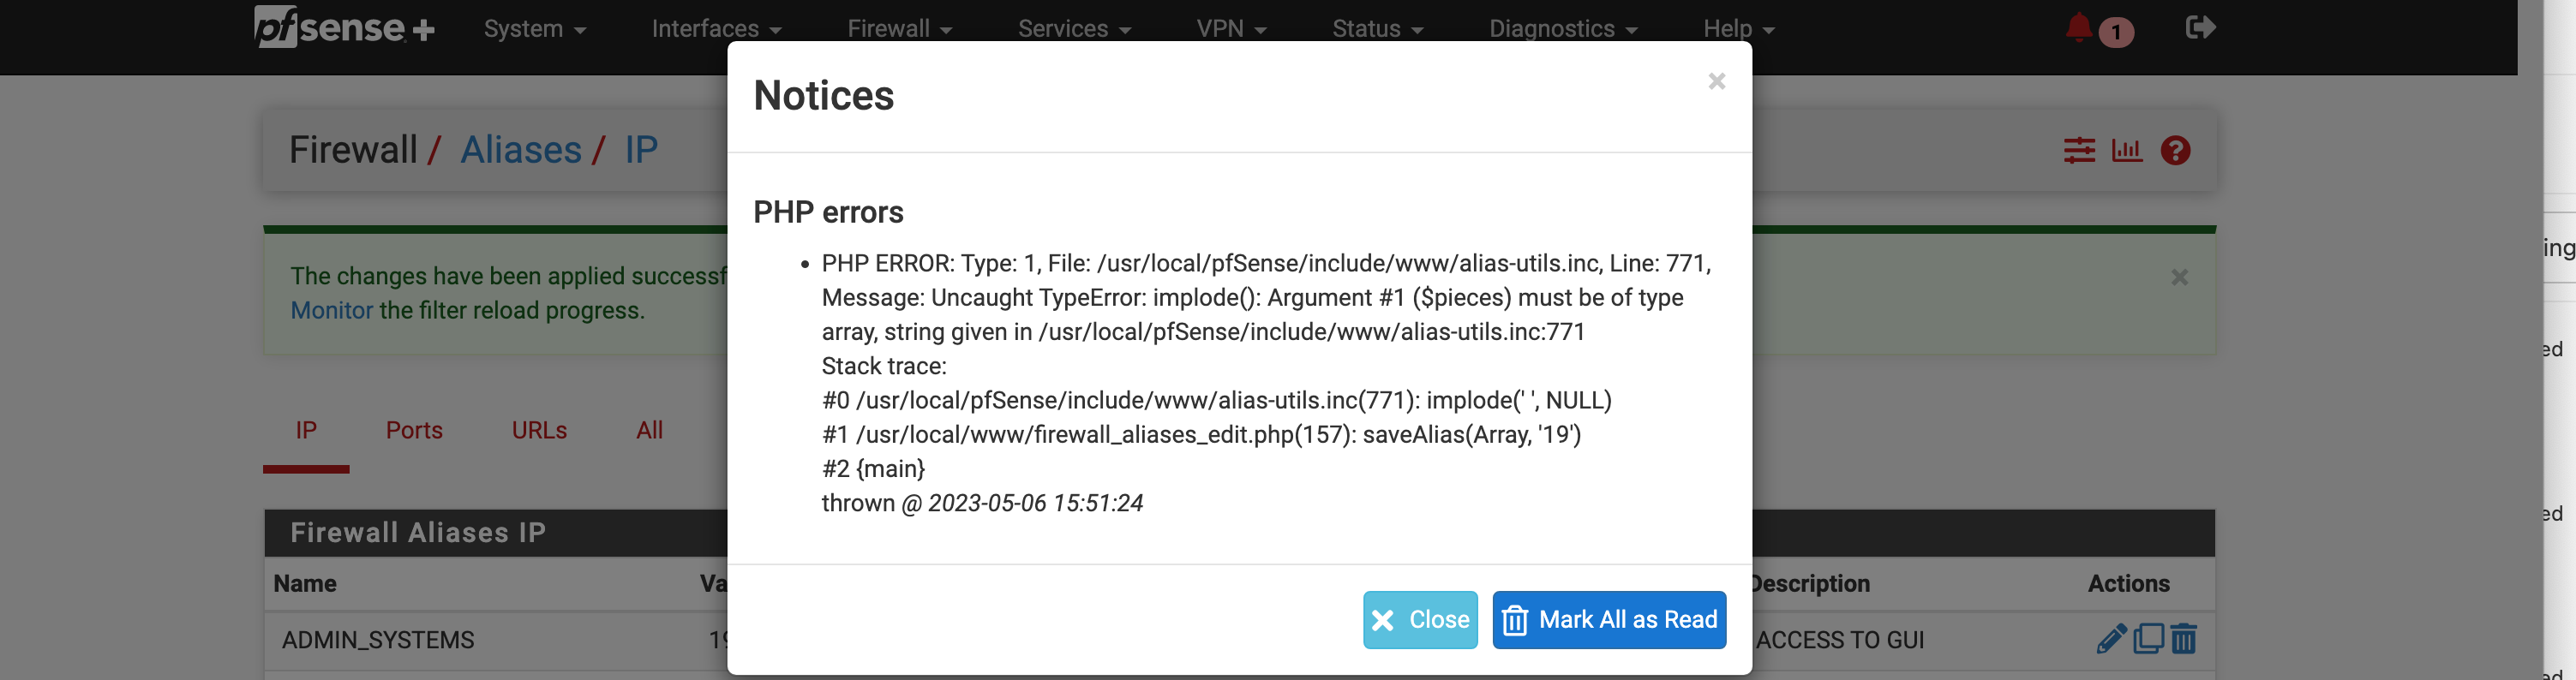The width and height of the screenshot is (2576, 680).
Task: Select the All aliases tab
Action: point(649,430)
